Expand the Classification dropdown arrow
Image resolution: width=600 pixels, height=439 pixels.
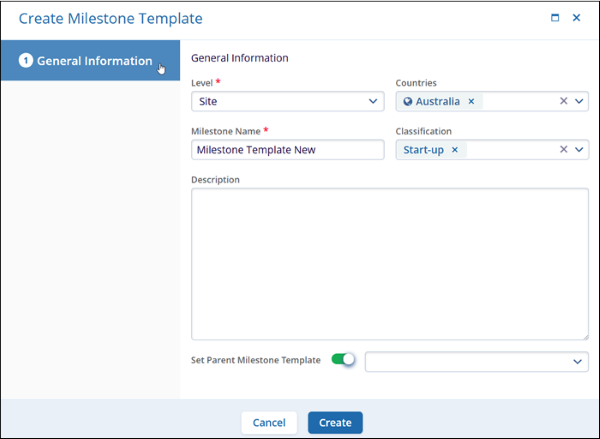[x=579, y=150]
